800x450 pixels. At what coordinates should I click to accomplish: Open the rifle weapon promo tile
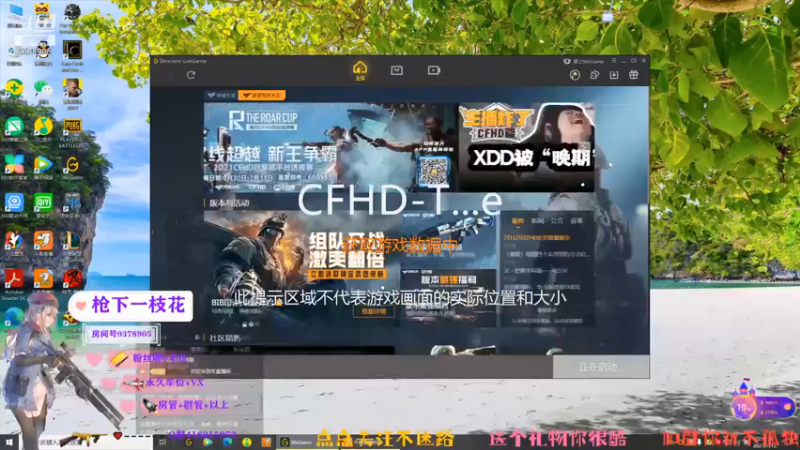448,238
